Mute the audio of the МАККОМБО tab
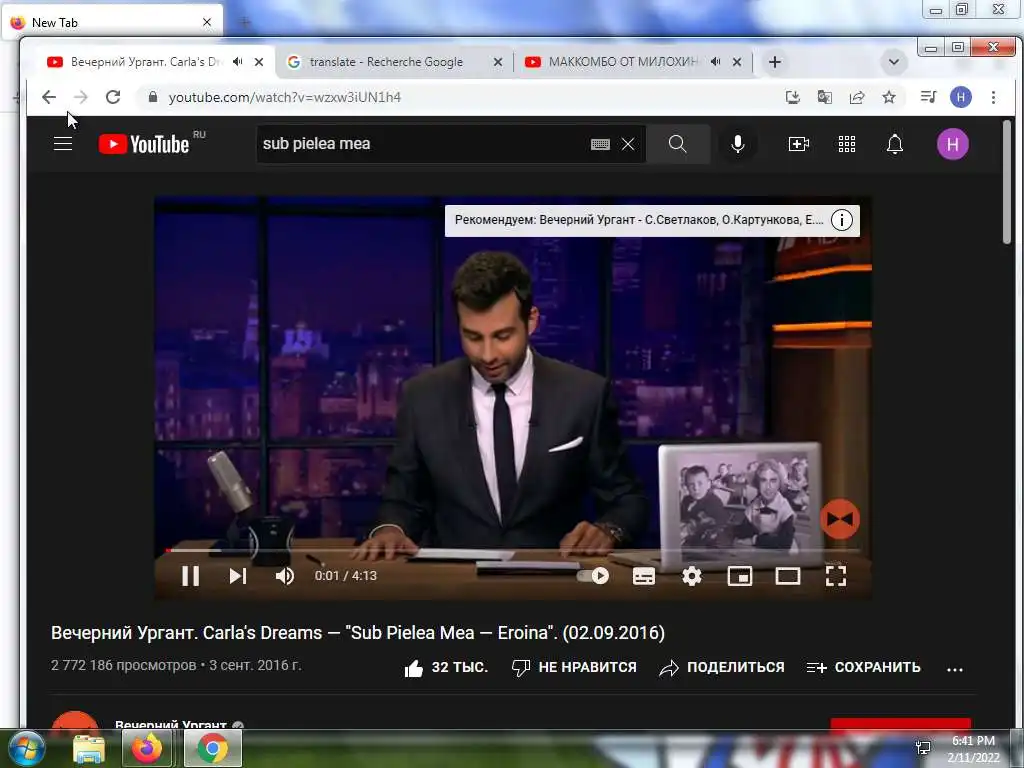This screenshot has height=768, width=1024. point(716,62)
